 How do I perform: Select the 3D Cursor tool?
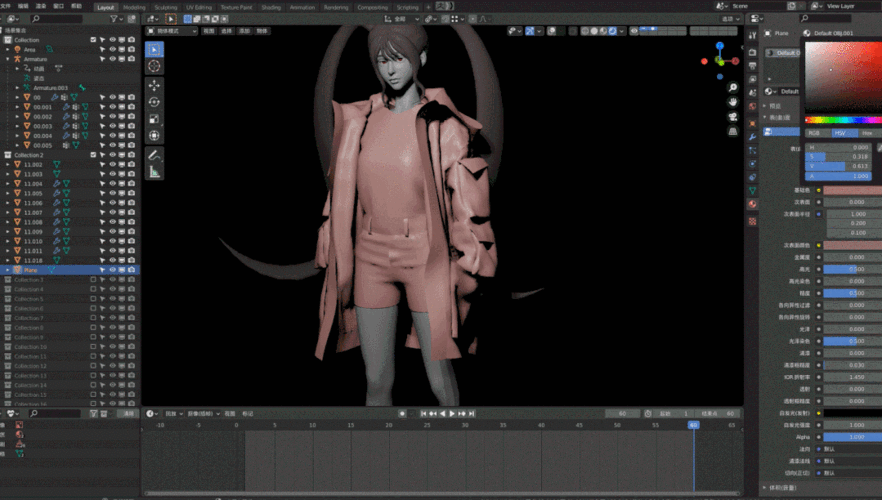[x=154, y=66]
